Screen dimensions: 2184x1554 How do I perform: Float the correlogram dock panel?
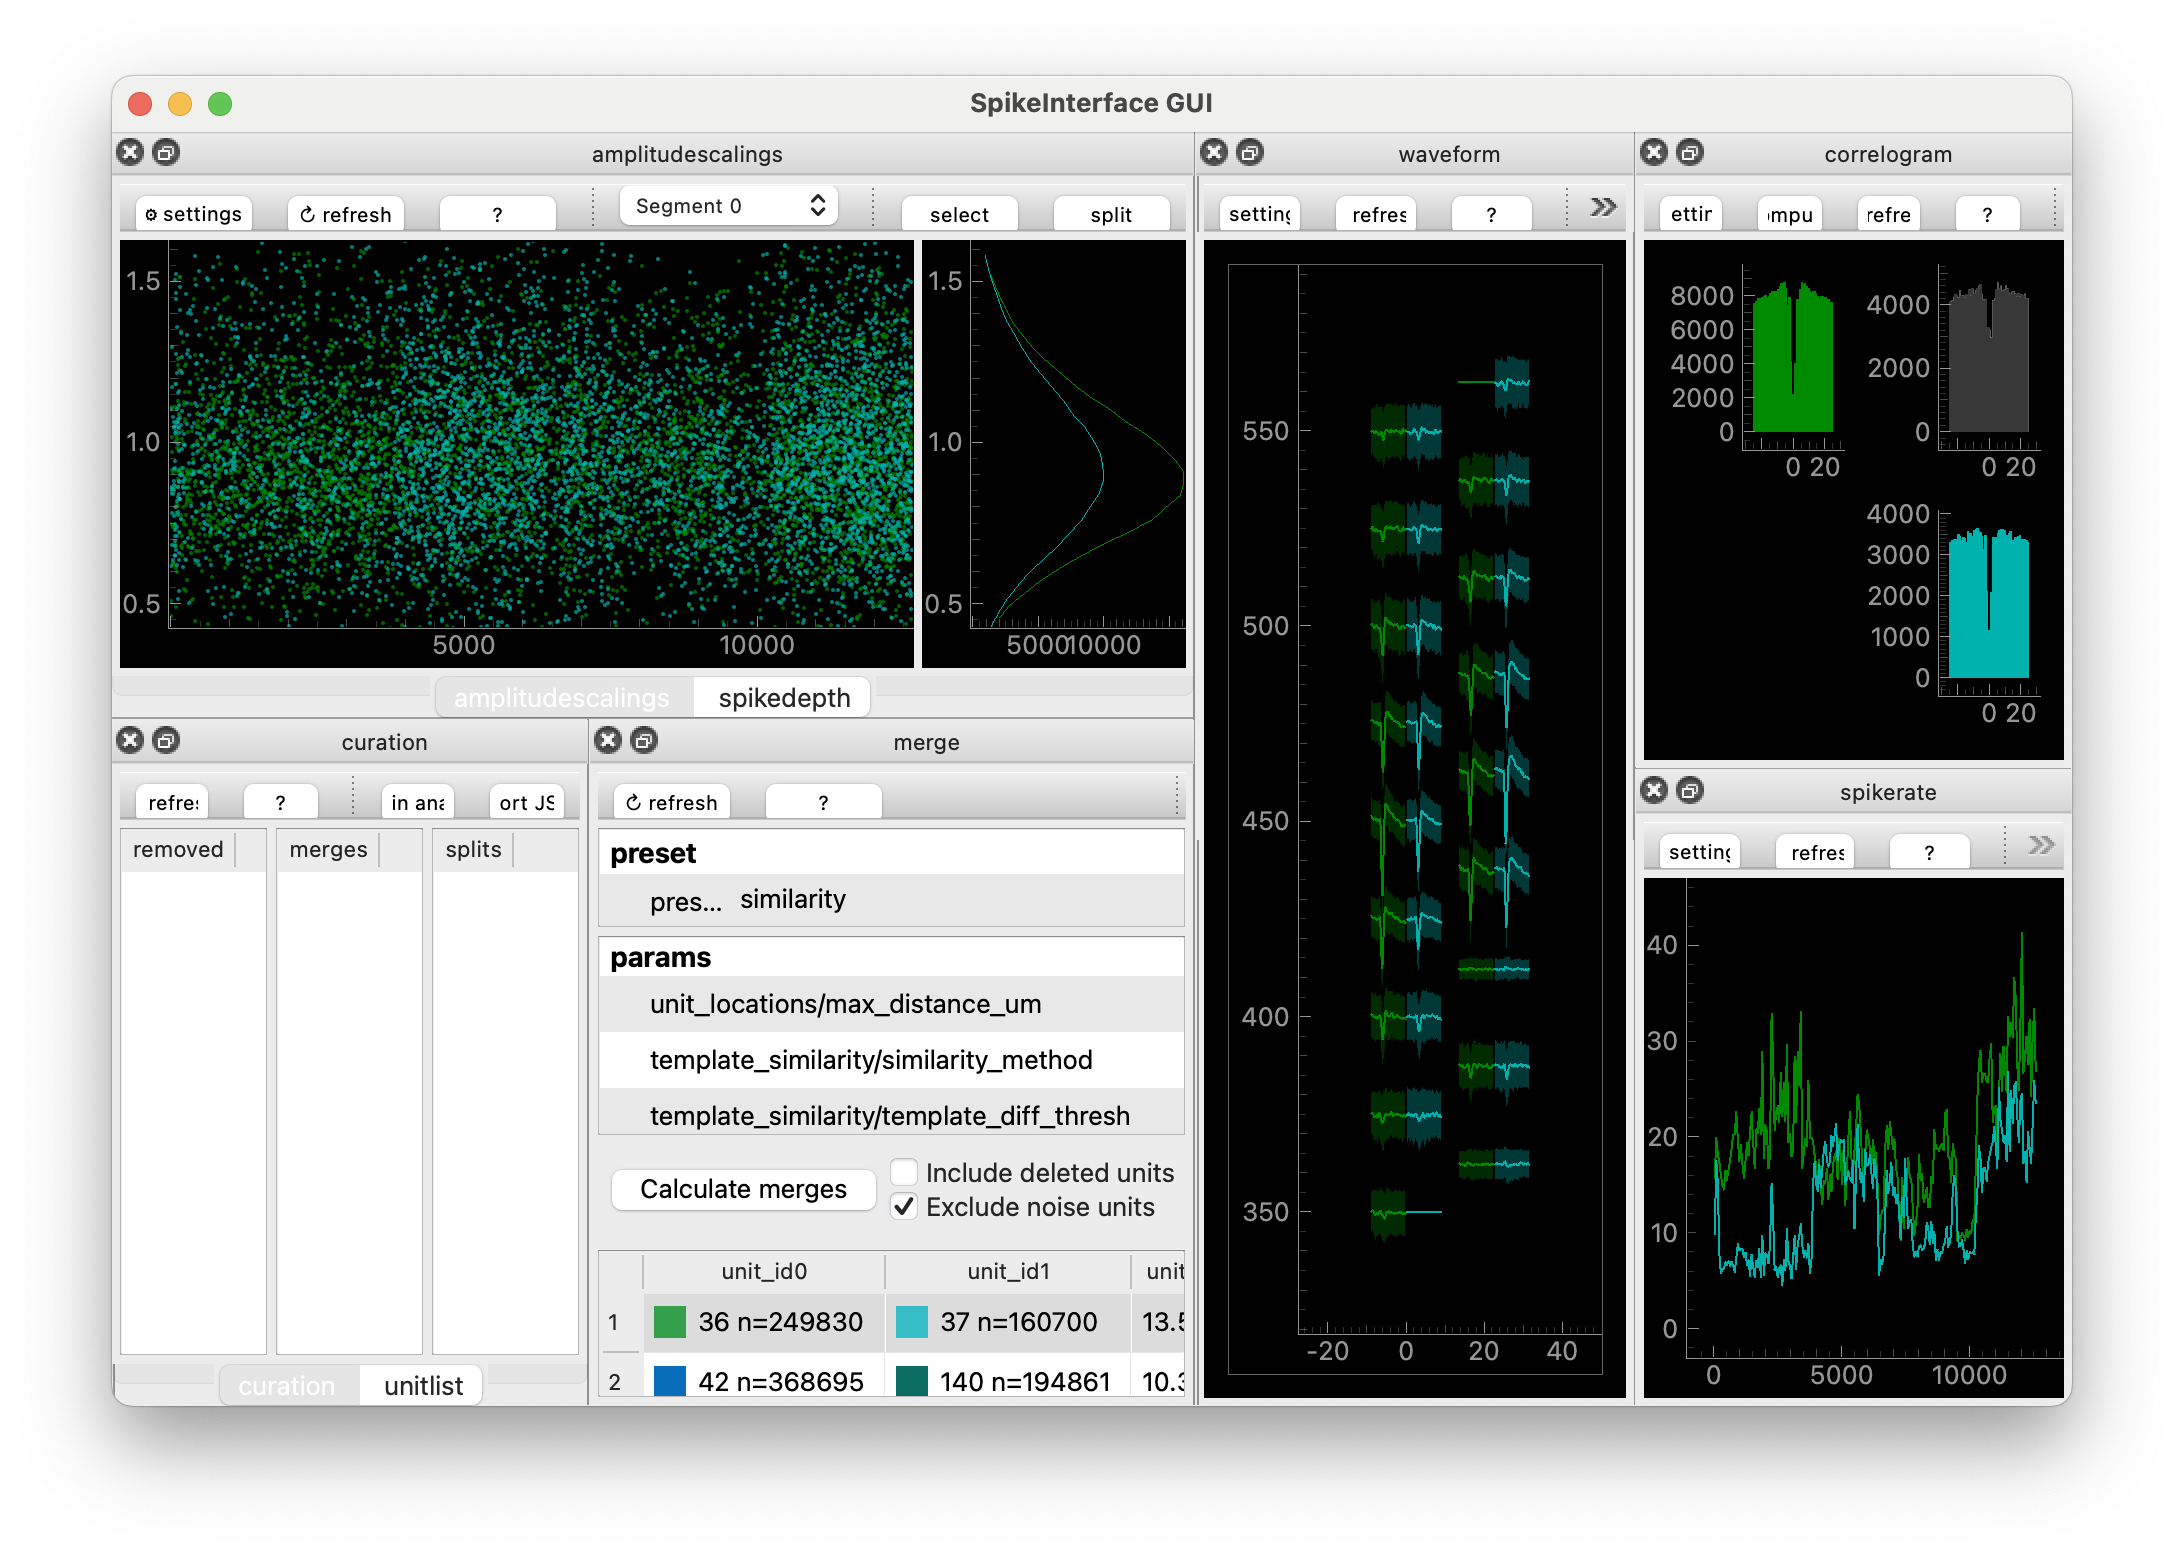click(1690, 153)
